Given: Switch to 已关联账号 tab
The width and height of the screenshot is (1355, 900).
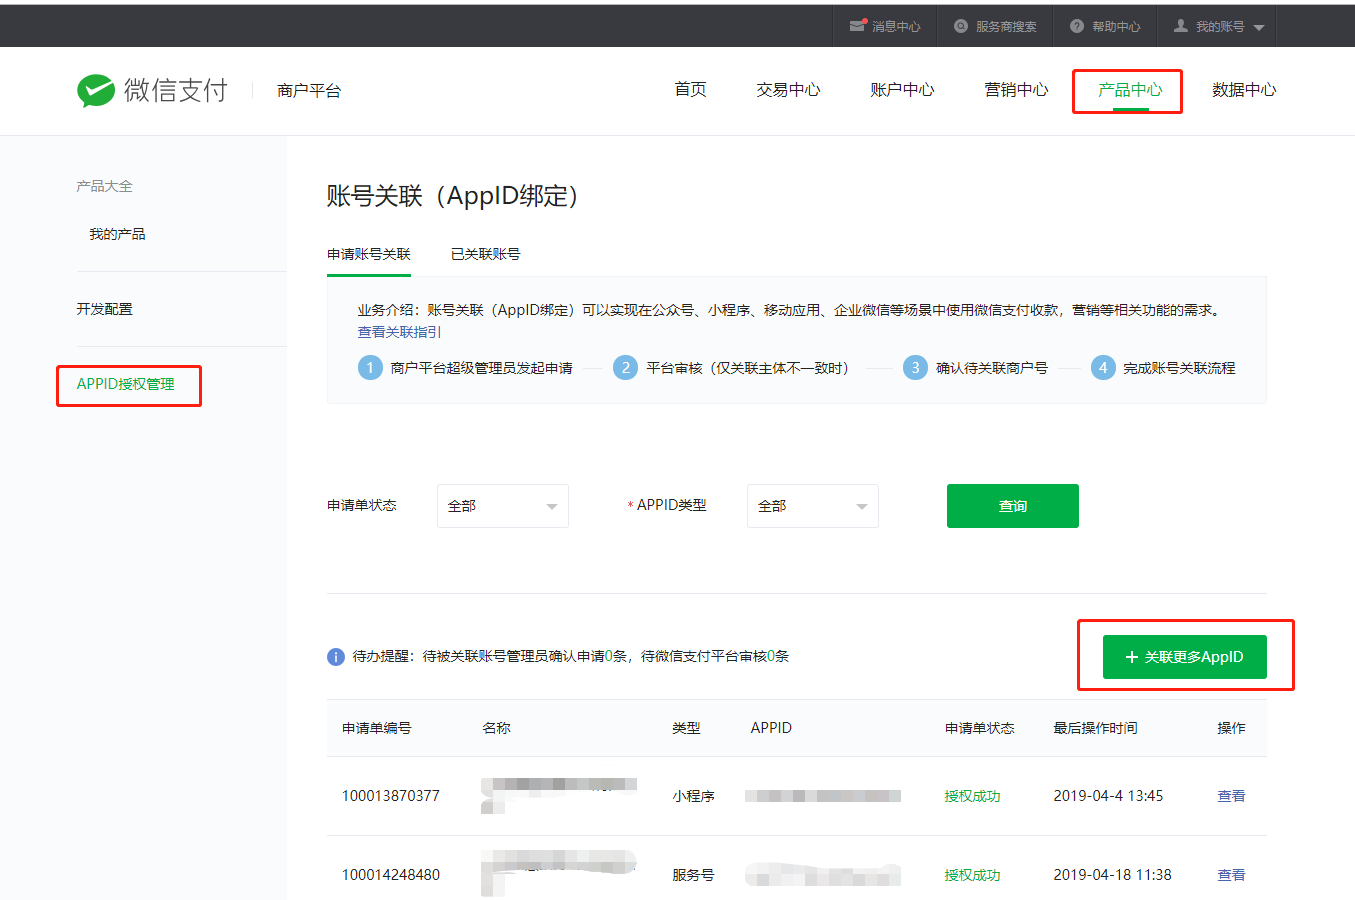Looking at the screenshot, I should [486, 254].
